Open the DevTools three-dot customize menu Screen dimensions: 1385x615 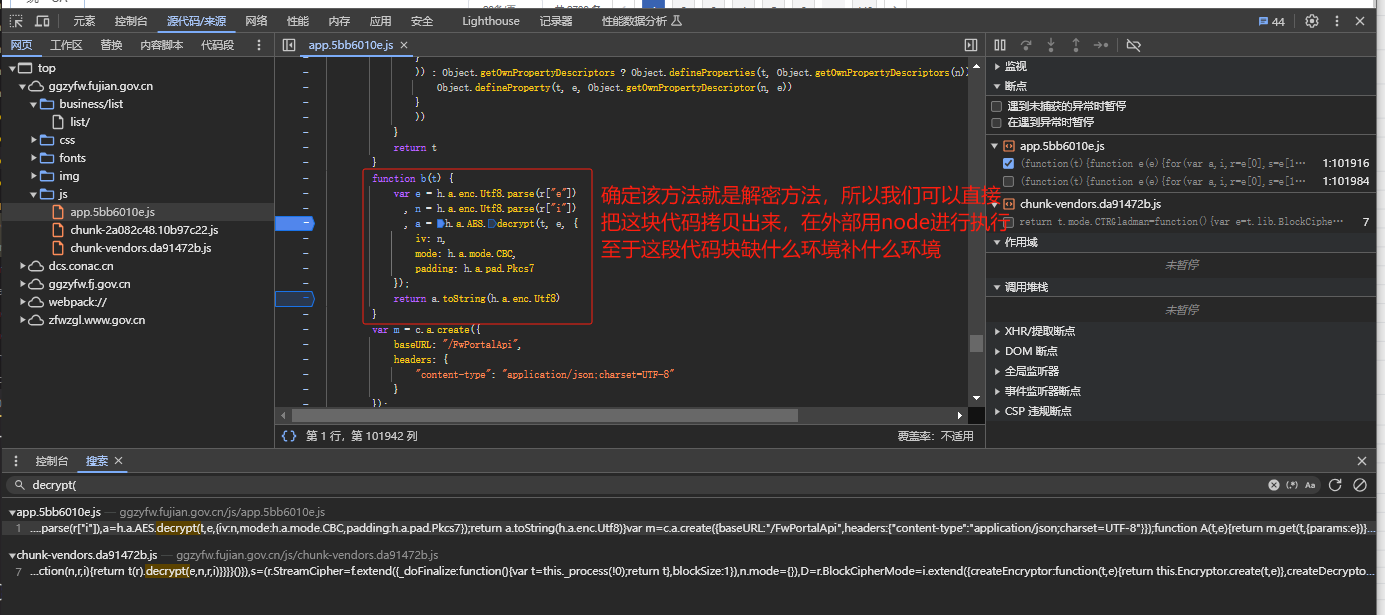1337,21
